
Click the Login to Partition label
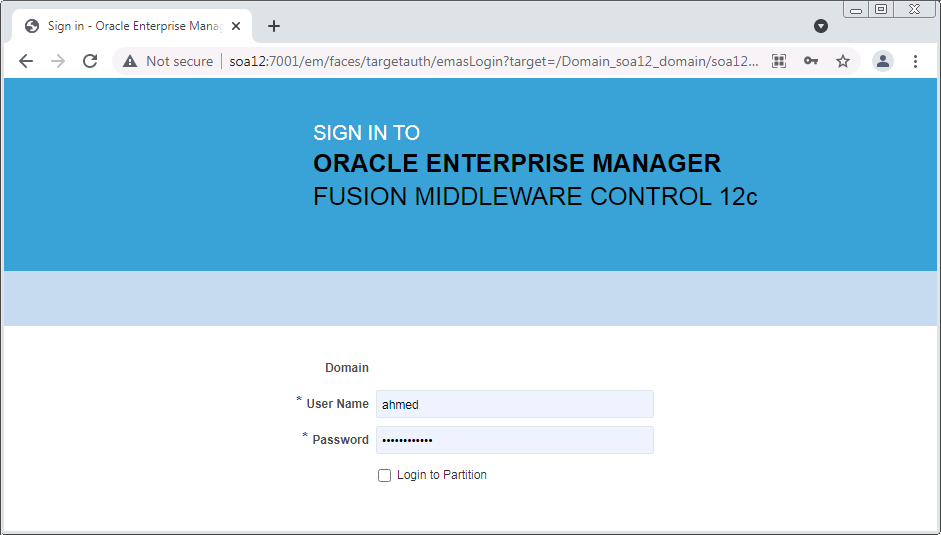[441, 475]
